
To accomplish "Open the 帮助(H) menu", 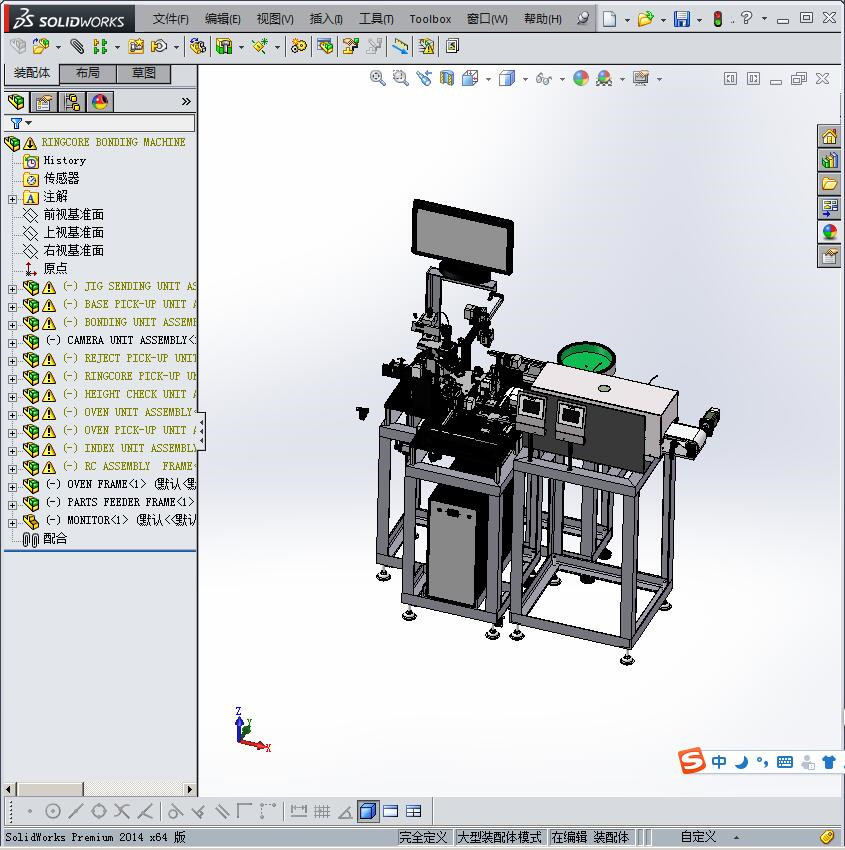I will [x=543, y=19].
